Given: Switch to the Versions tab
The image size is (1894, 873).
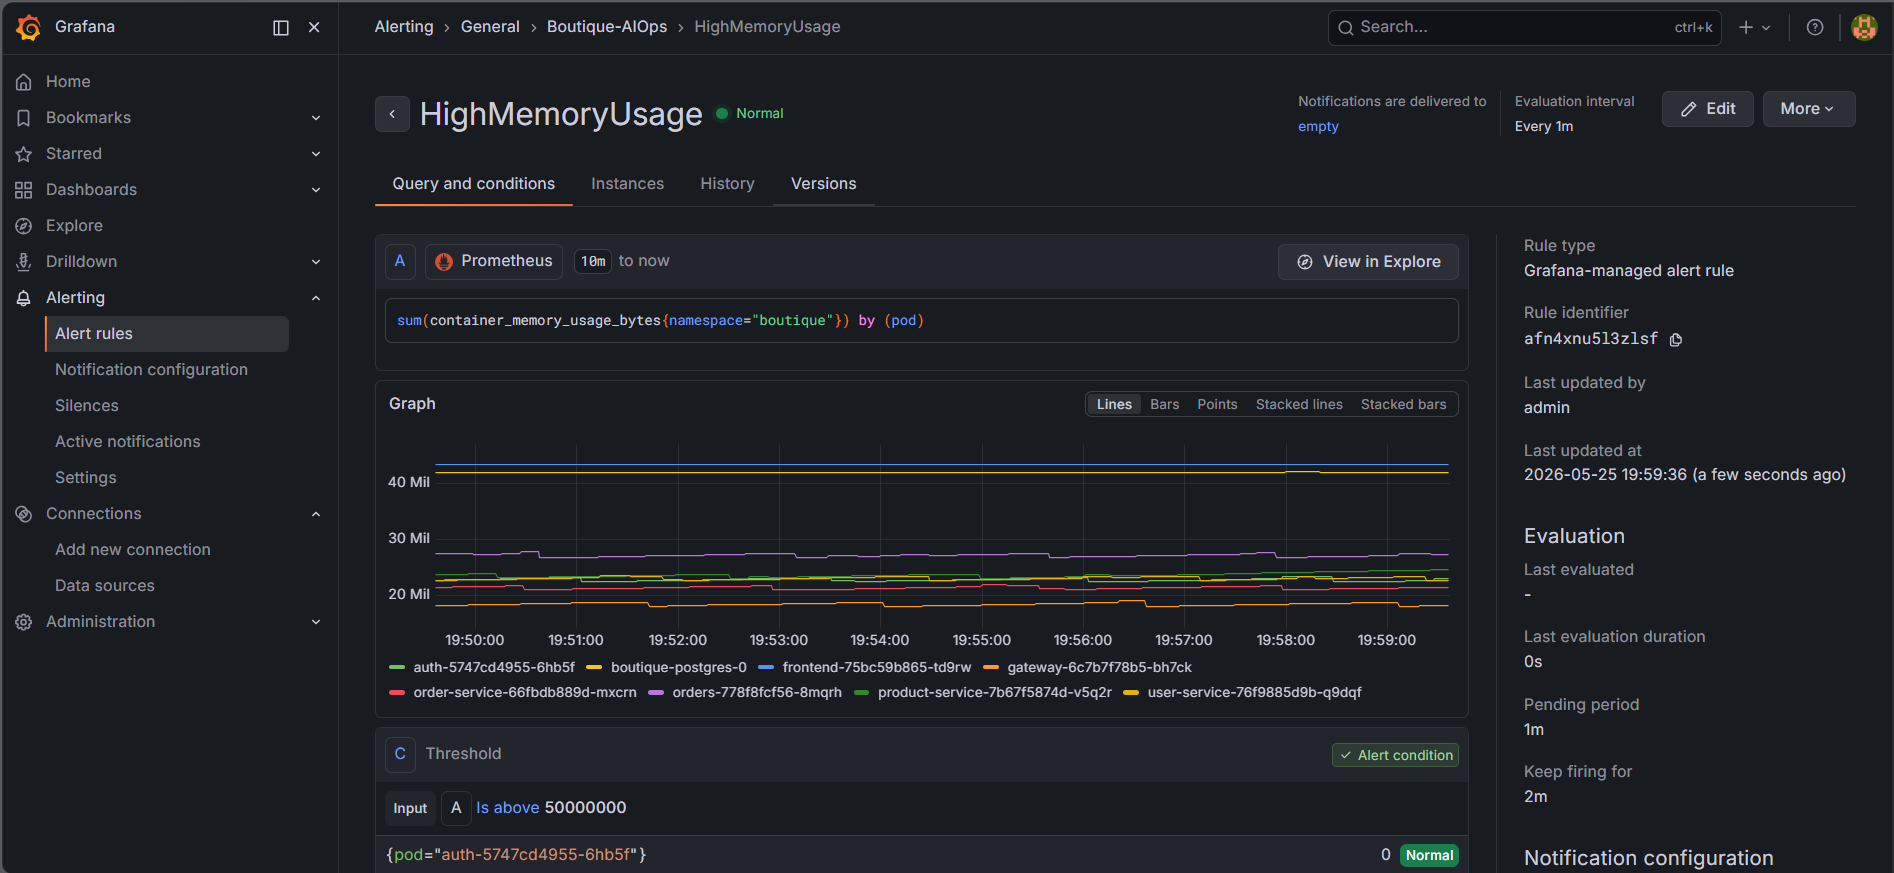Looking at the screenshot, I should pos(824,184).
